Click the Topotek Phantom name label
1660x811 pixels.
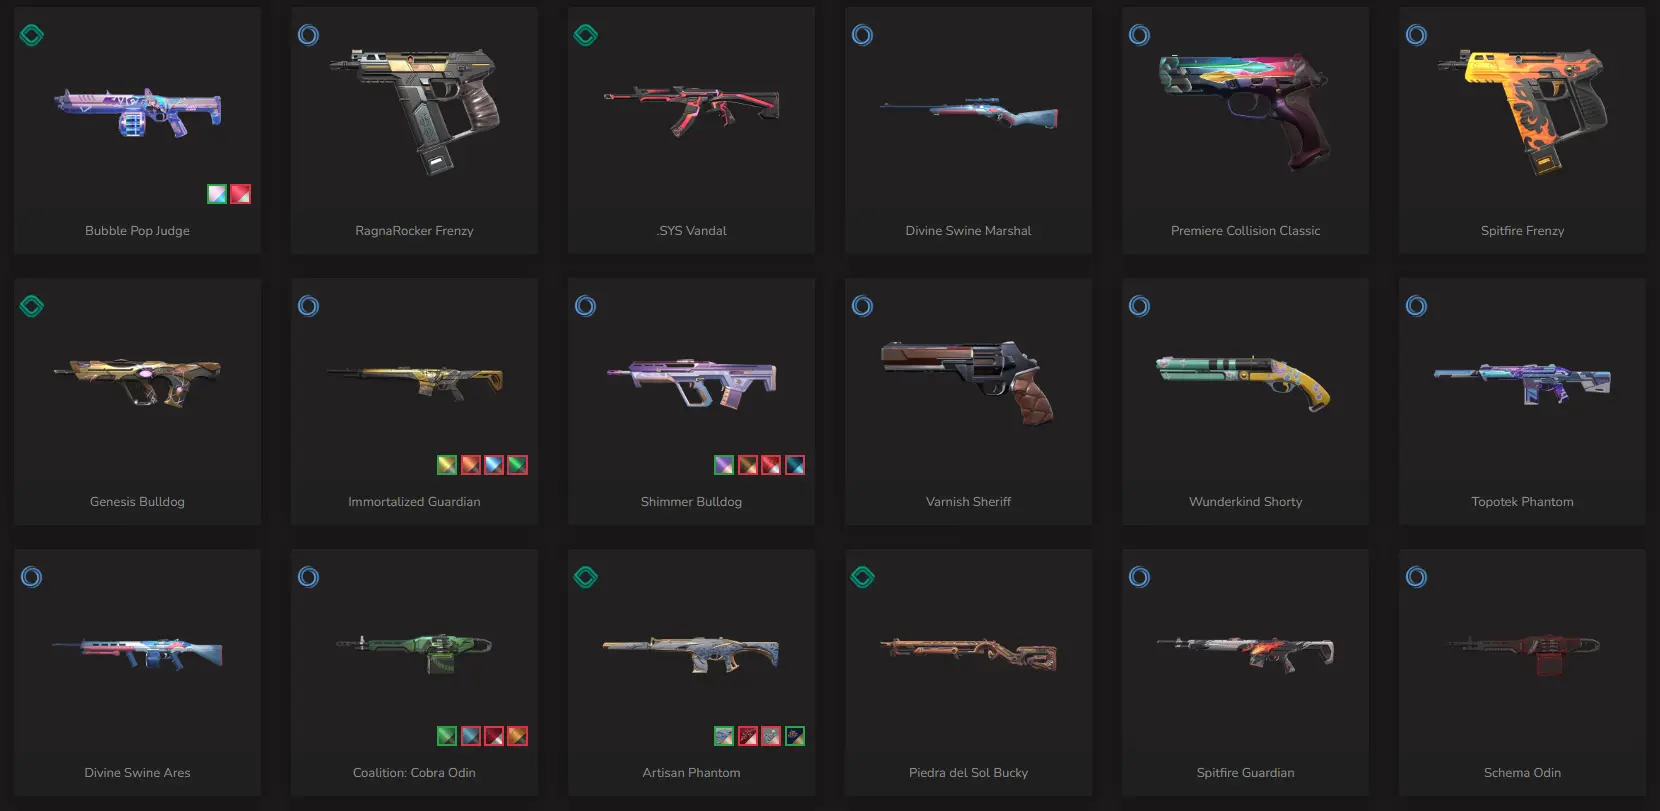tap(1522, 502)
